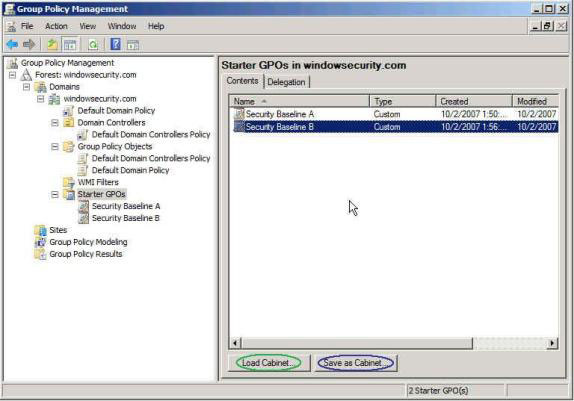
Task: Click the horizontal scrollbar thumb in list
Action: tap(357, 343)
